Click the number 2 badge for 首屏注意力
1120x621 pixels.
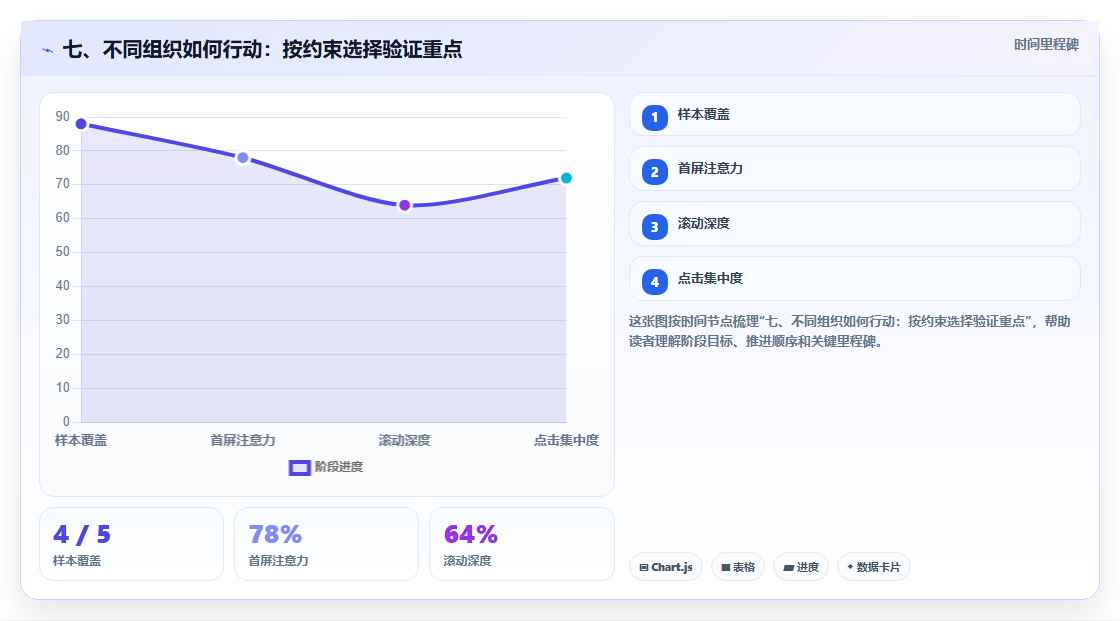point(654,172)
